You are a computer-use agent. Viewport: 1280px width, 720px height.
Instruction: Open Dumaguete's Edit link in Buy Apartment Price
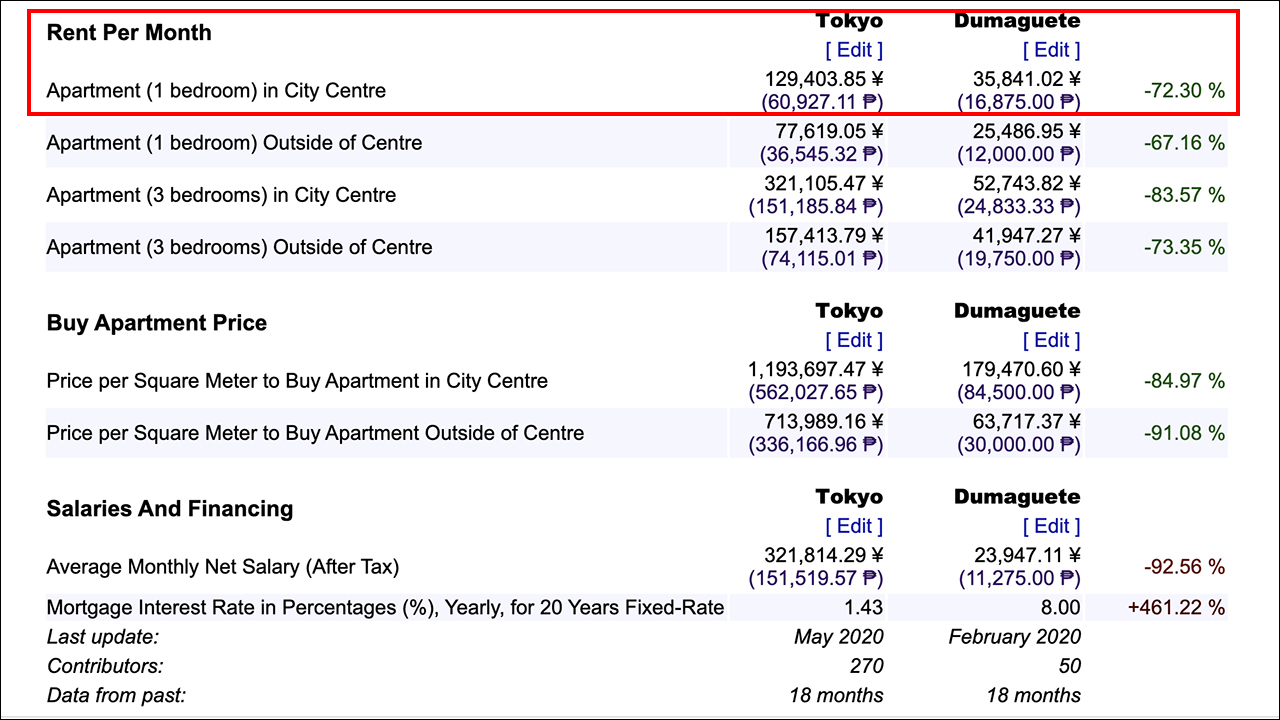(x=1051, y=340)
